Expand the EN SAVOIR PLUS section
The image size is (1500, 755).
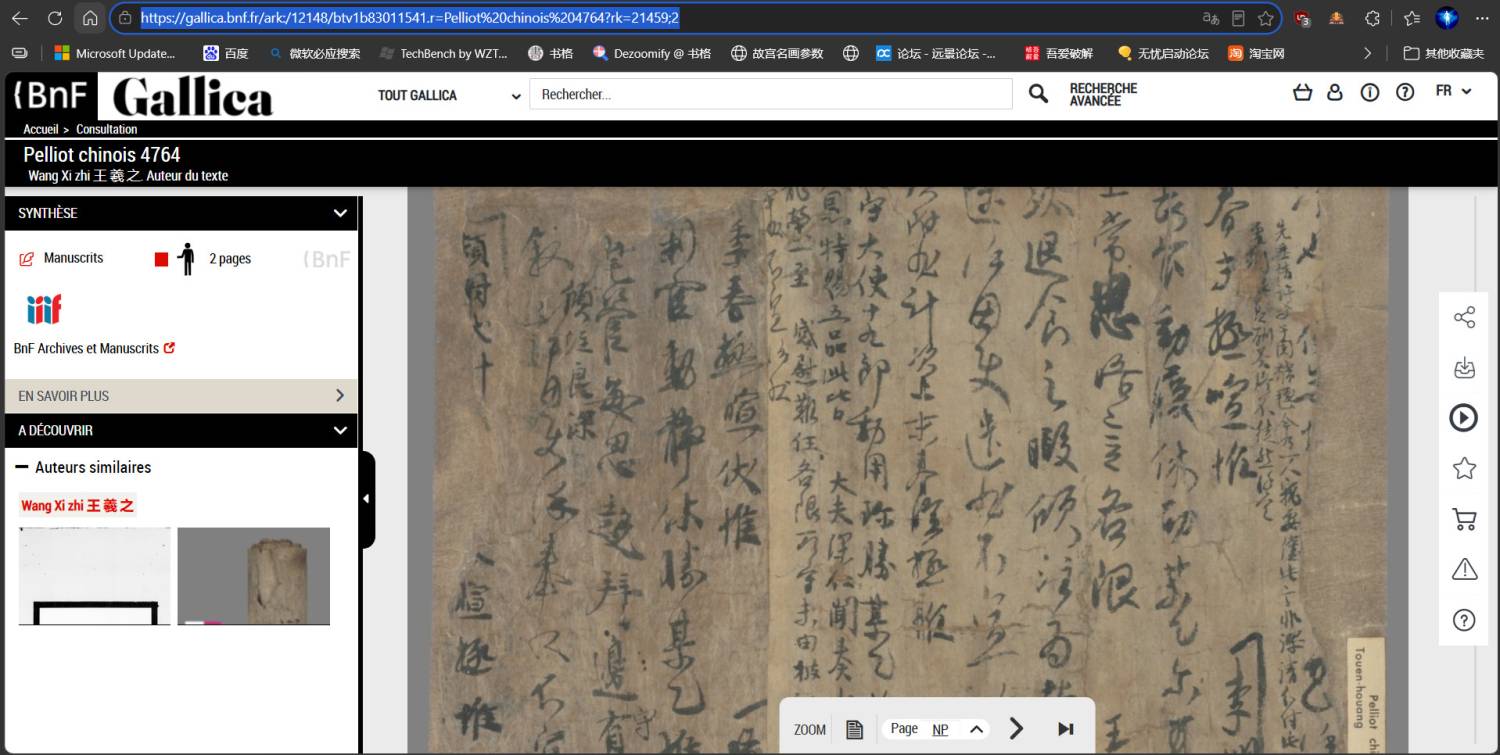pos(181,395)
